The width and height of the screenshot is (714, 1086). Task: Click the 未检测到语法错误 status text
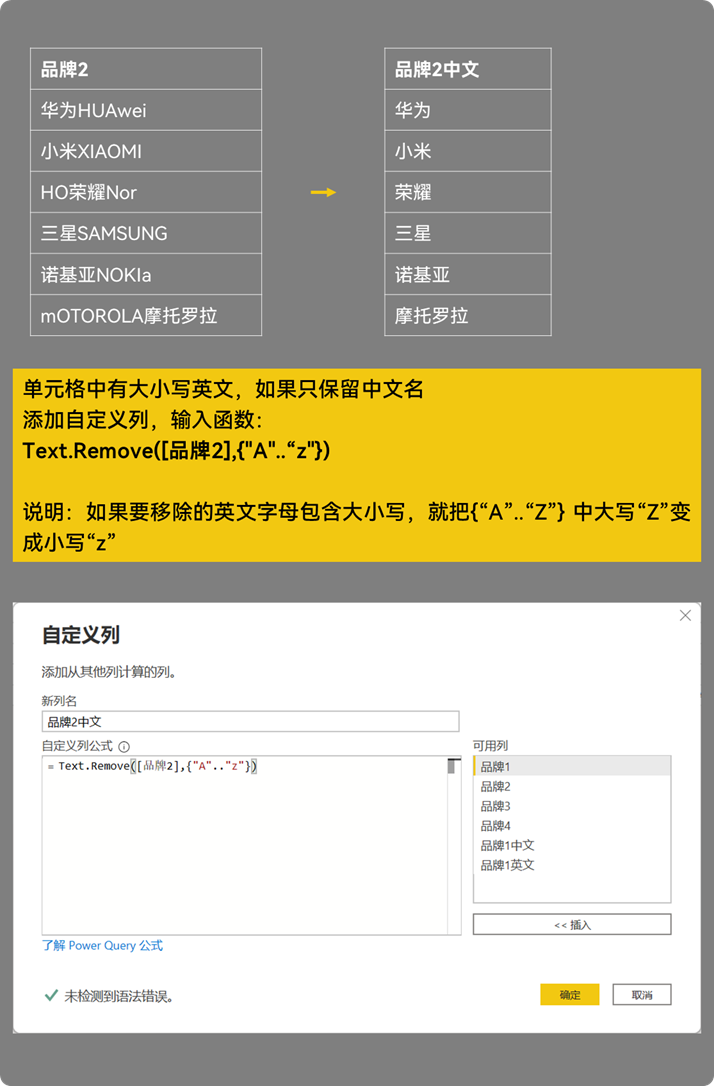point(119,996)
